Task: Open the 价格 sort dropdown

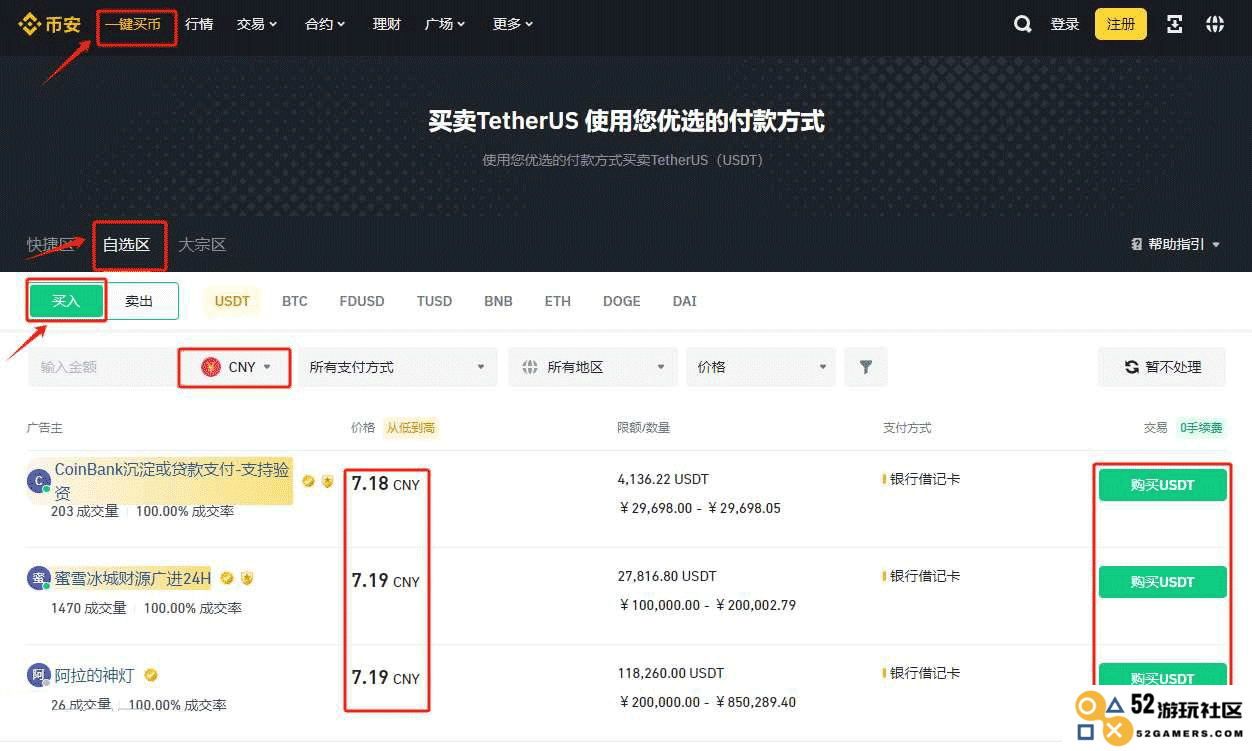Action: pyautogui.click(x=761, y=367)
